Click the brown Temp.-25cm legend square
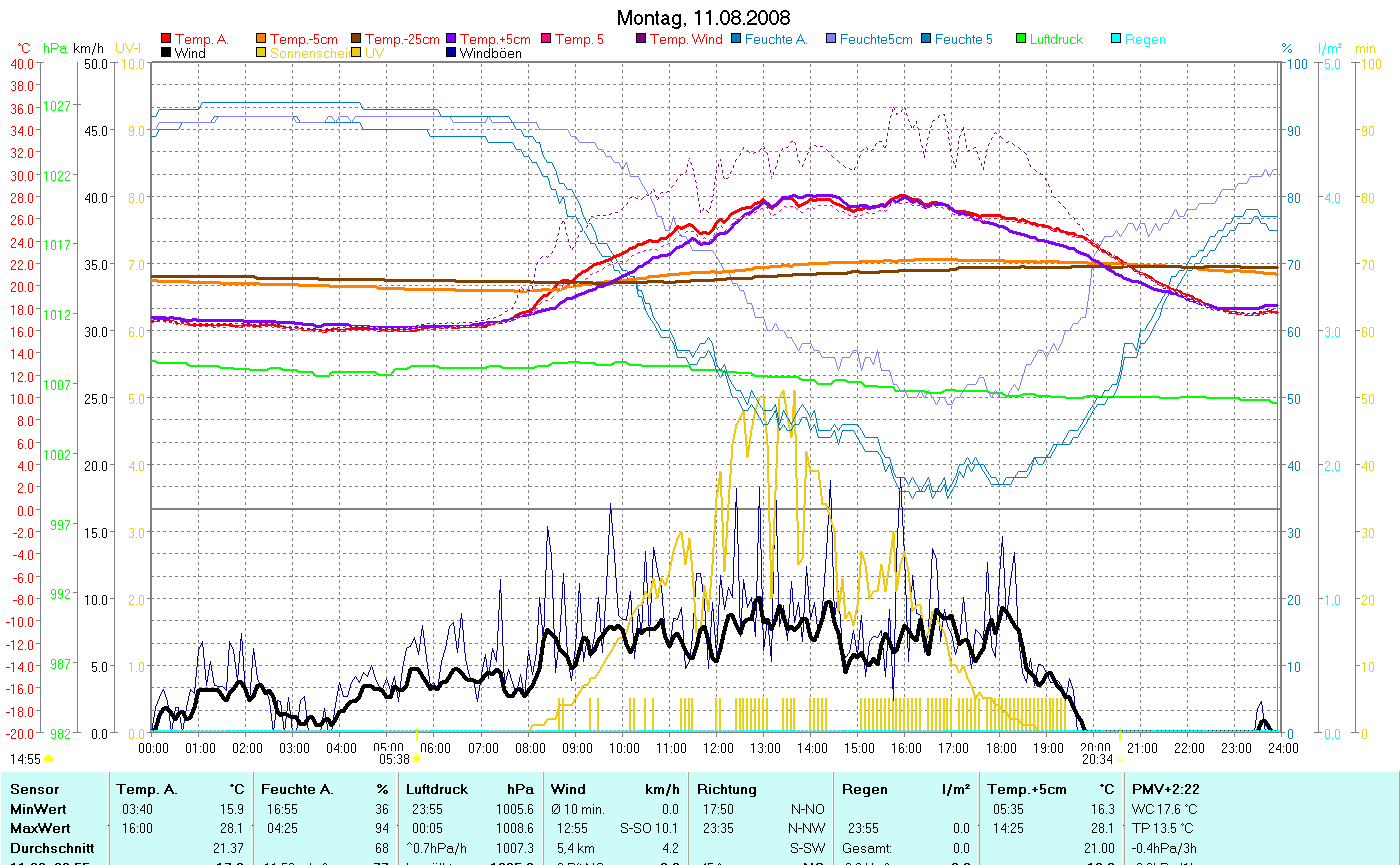 (x=357, y=39)
